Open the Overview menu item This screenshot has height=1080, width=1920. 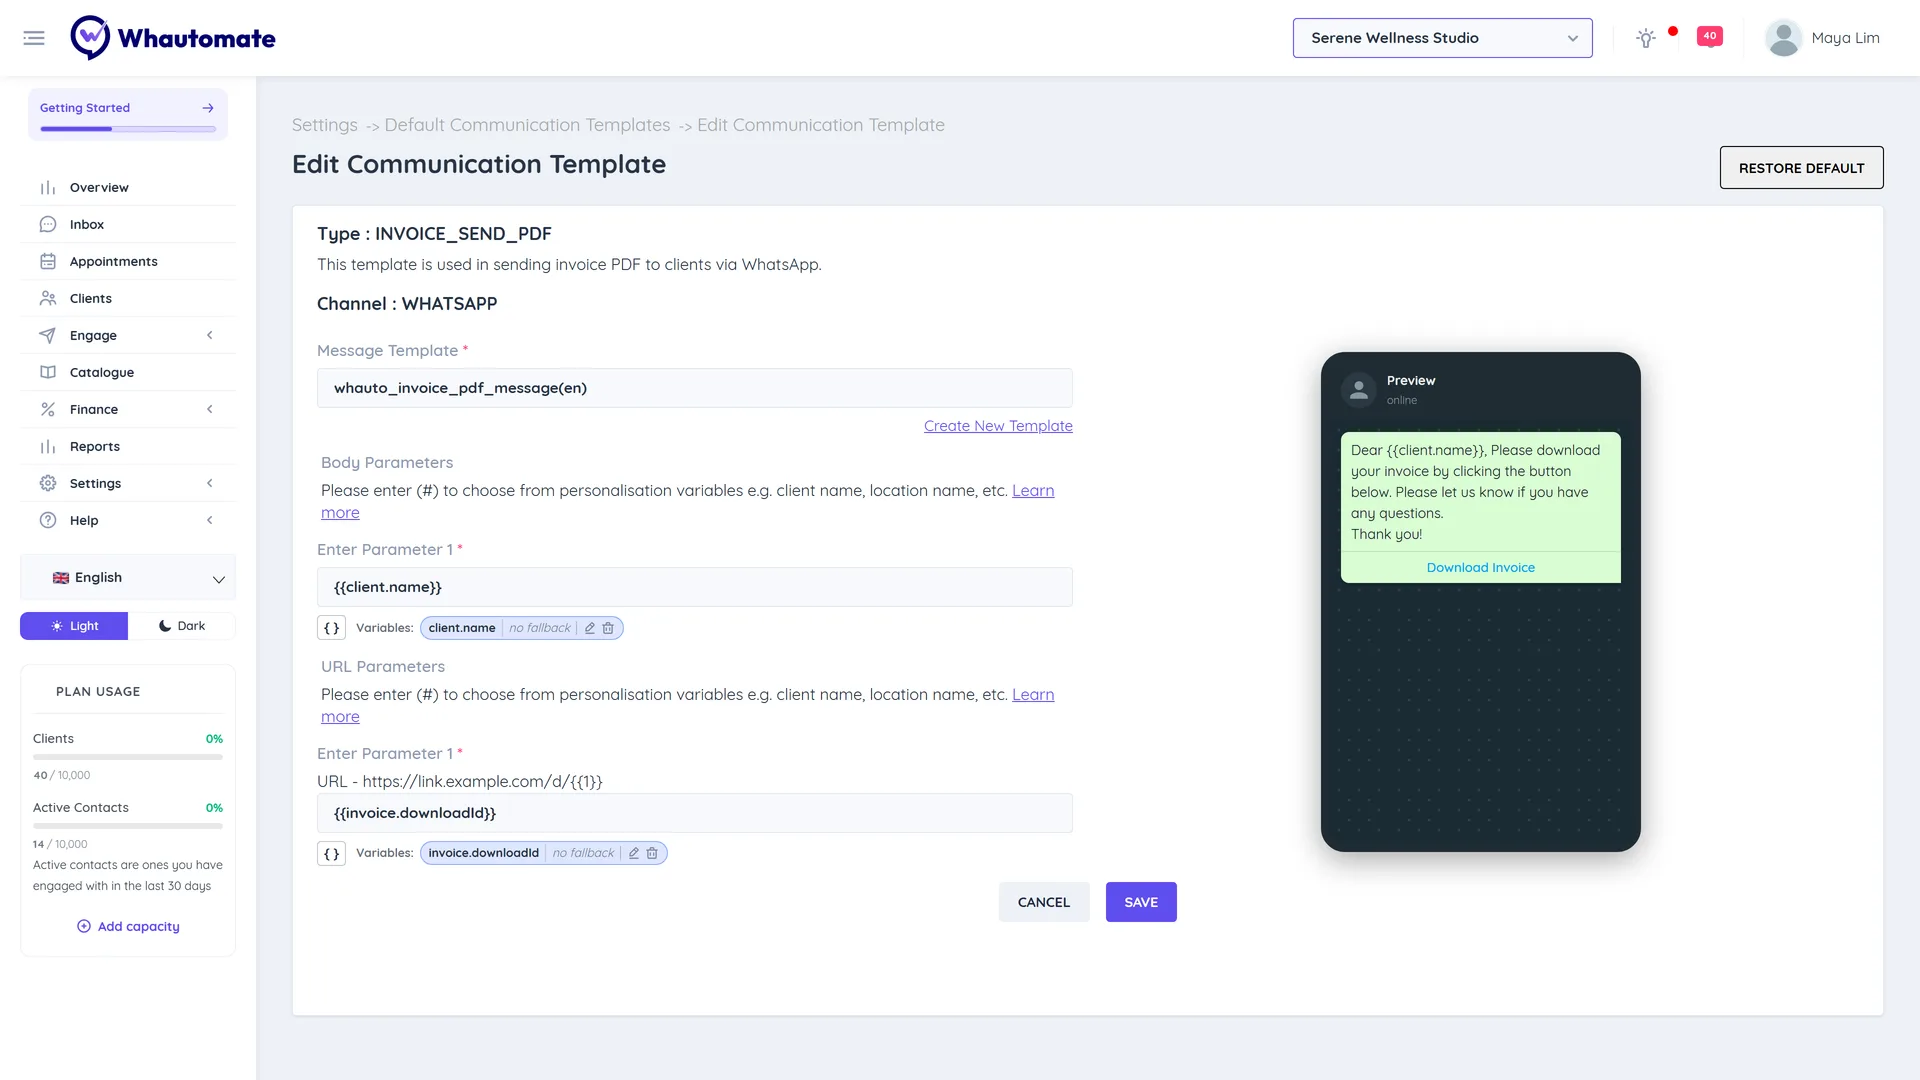coord(128,188)
